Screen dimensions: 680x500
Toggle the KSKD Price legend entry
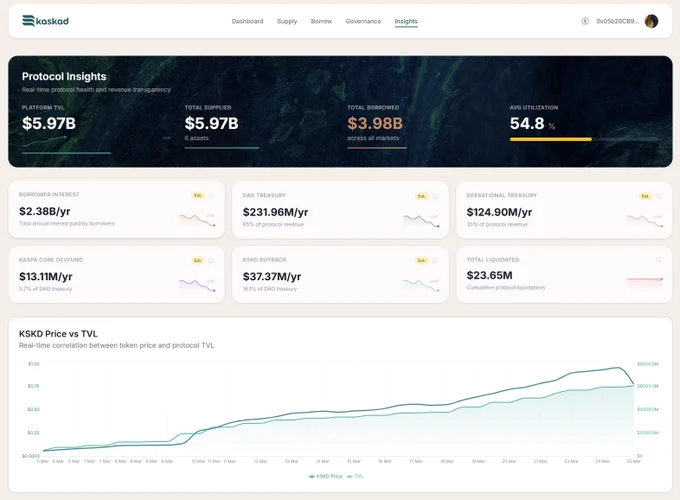[326, 476]
